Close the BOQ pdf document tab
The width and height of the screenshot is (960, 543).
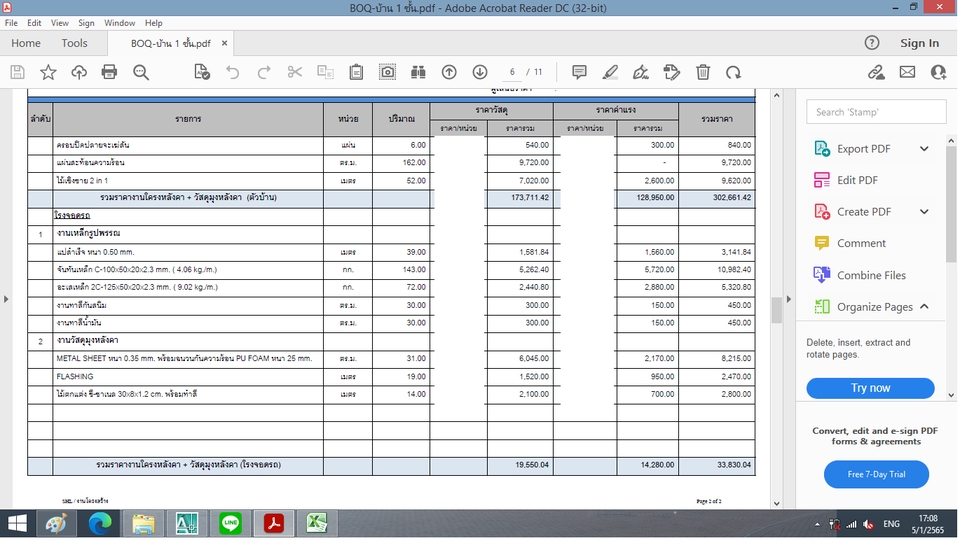(225, 43)
